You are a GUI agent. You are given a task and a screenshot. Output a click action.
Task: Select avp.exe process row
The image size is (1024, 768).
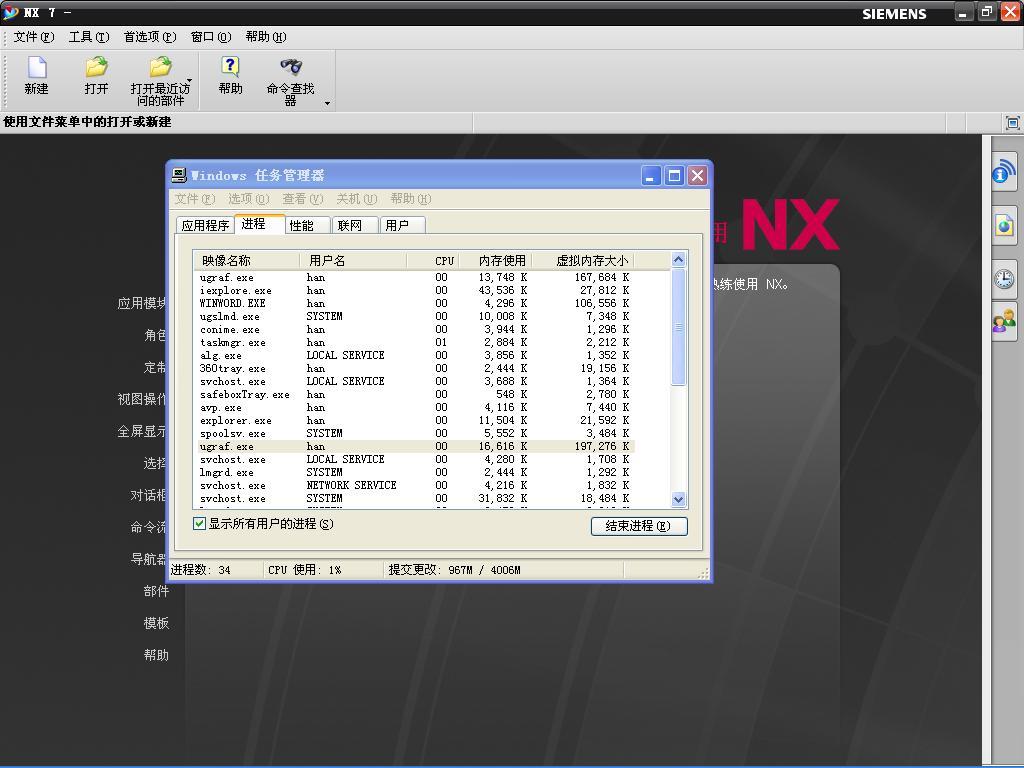(x=415, y=408)
